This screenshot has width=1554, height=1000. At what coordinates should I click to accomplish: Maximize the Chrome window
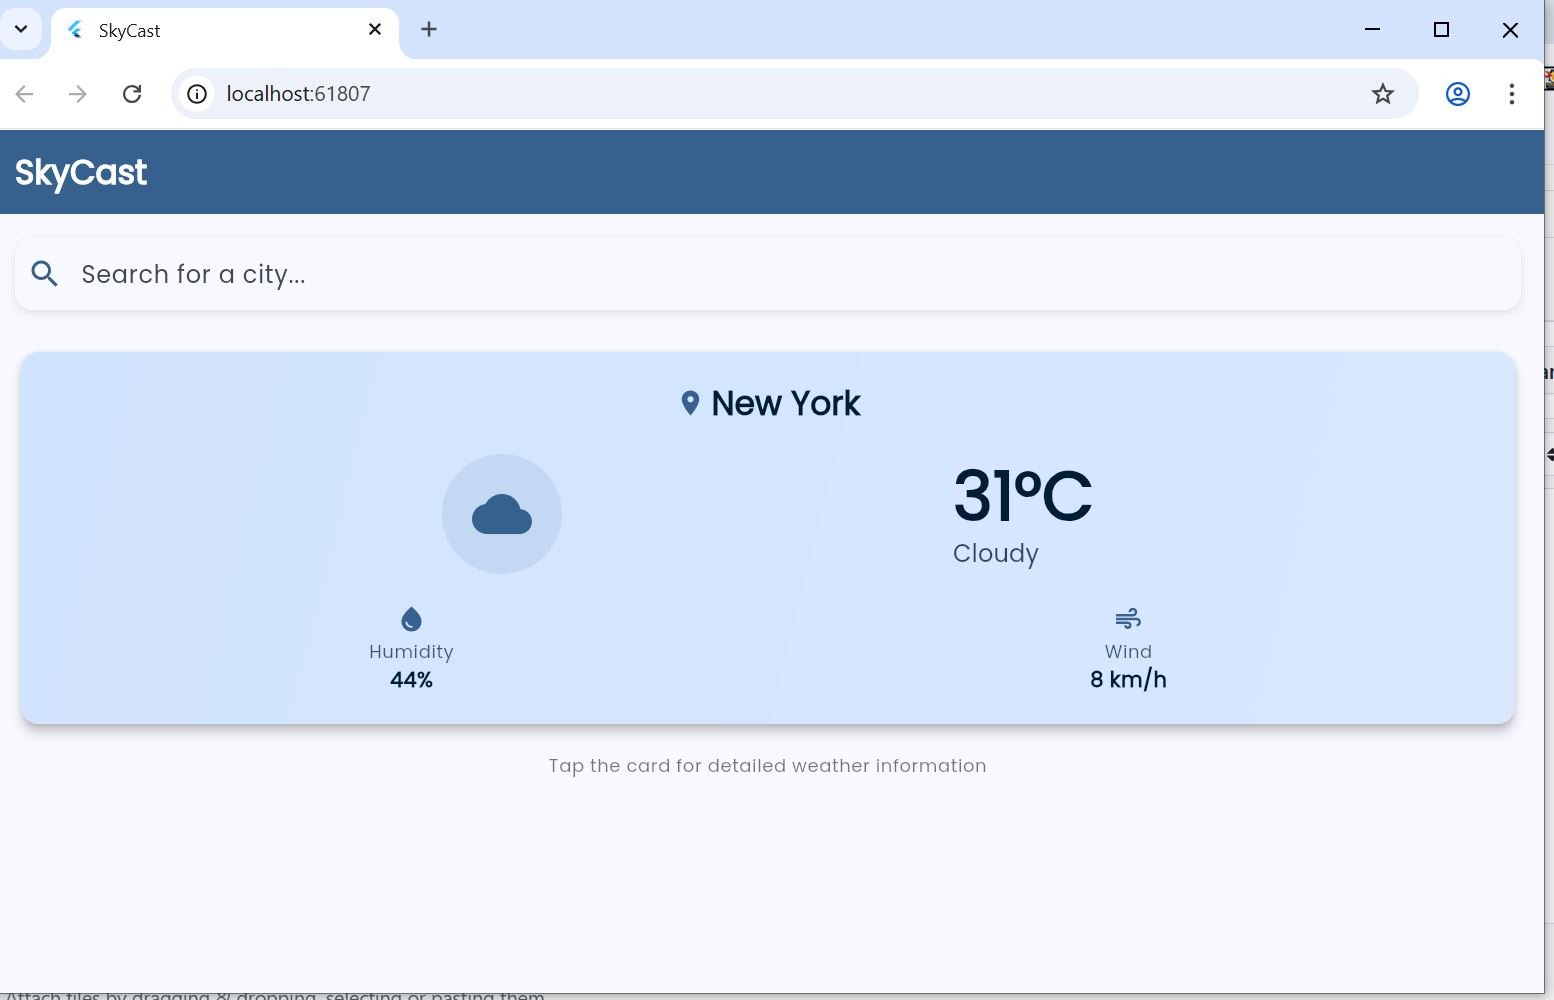1441,30
